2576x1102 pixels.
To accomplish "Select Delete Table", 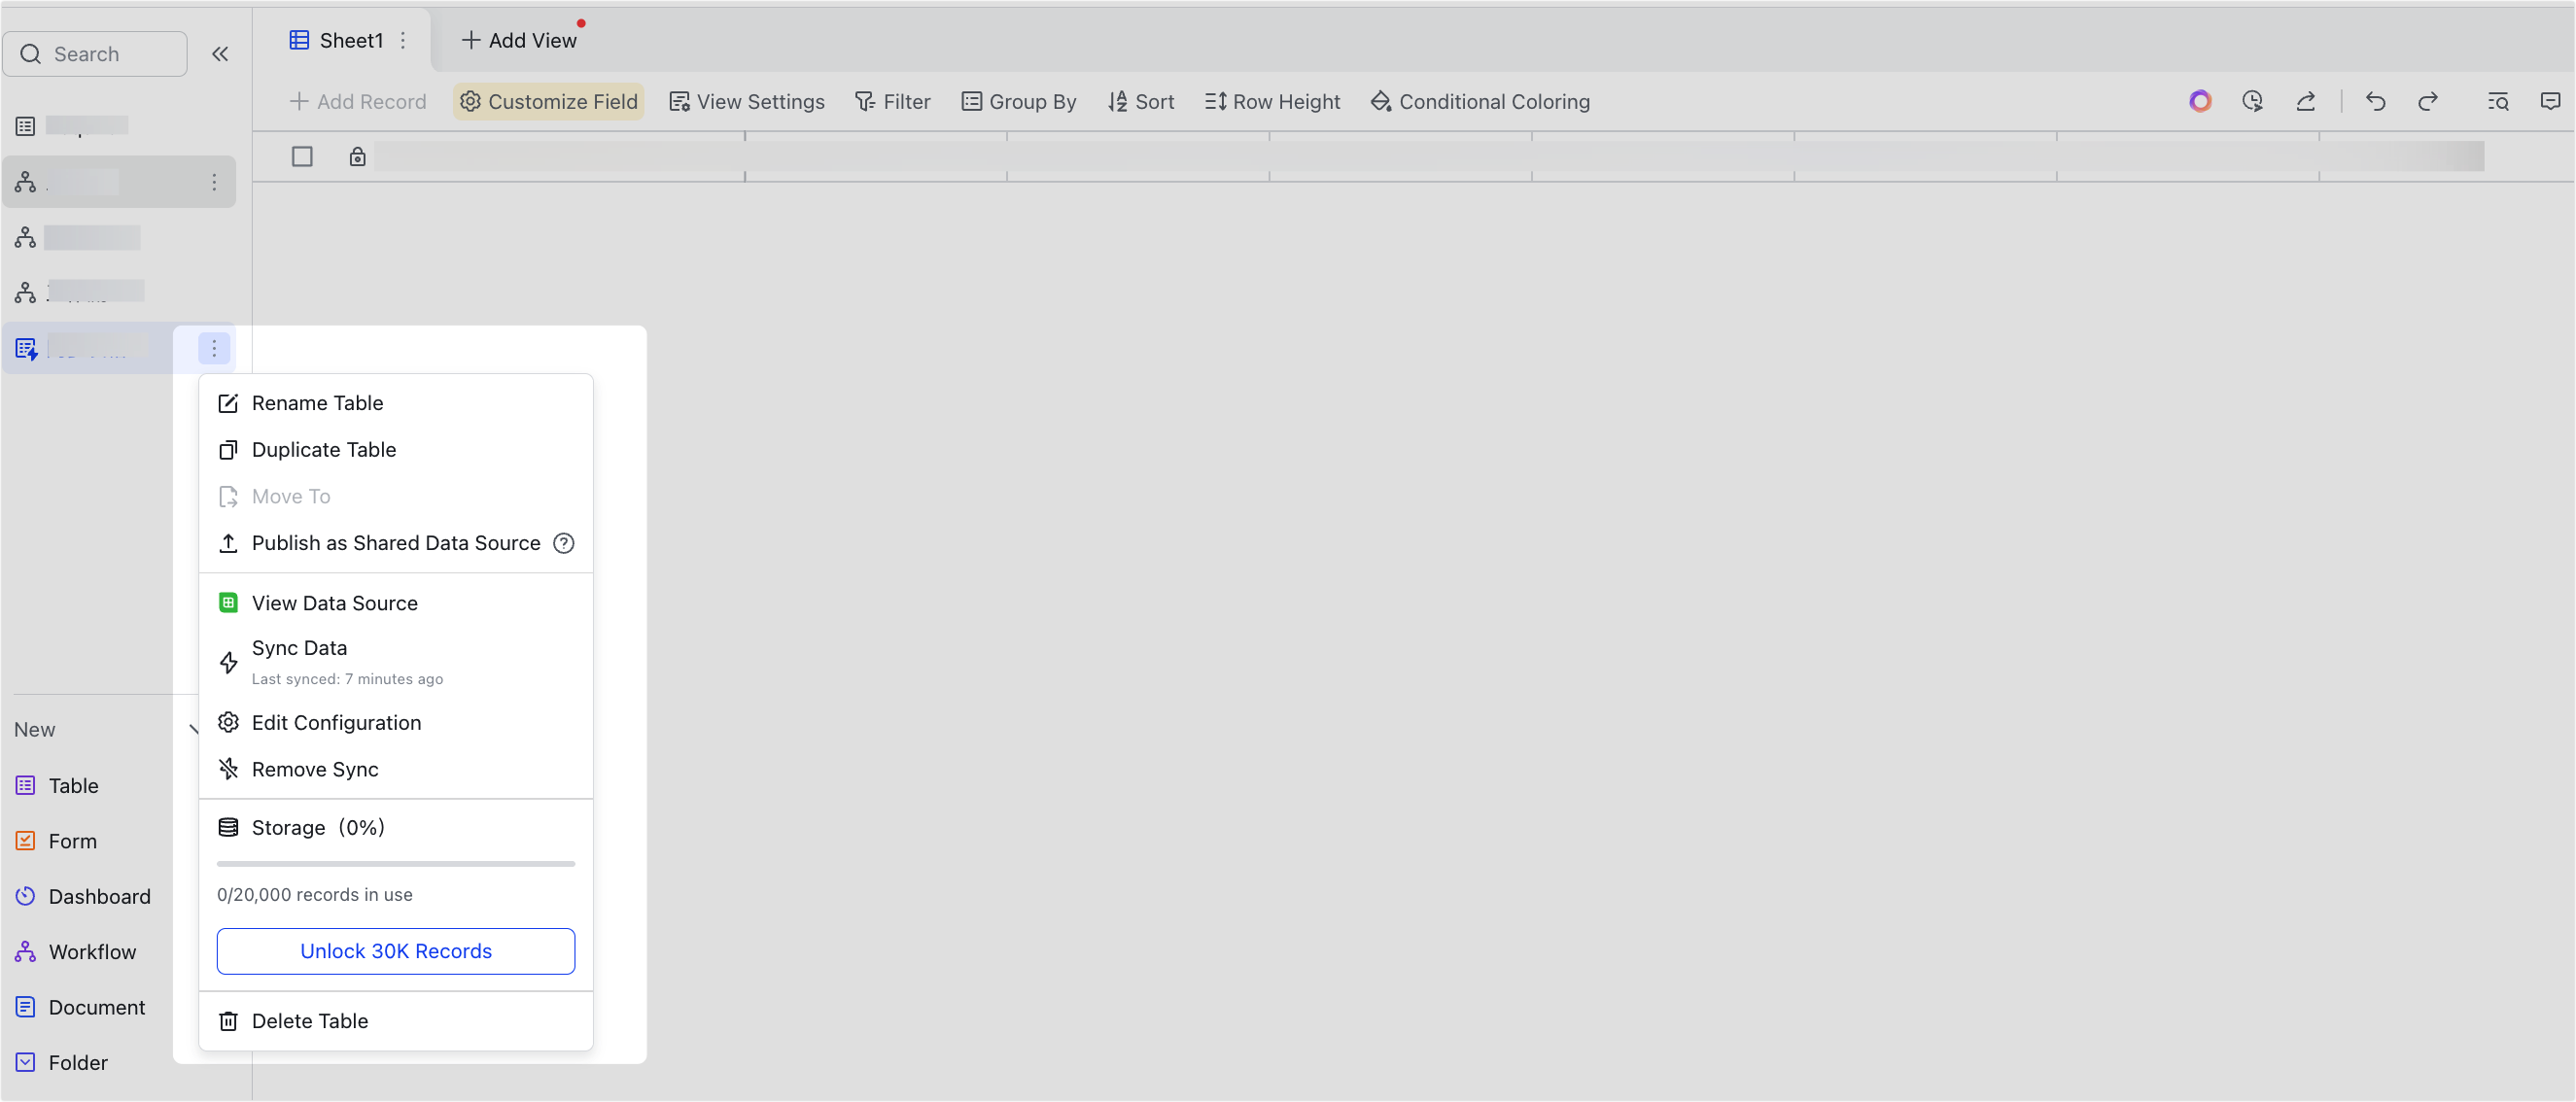I will click(x=396, y=1021).
